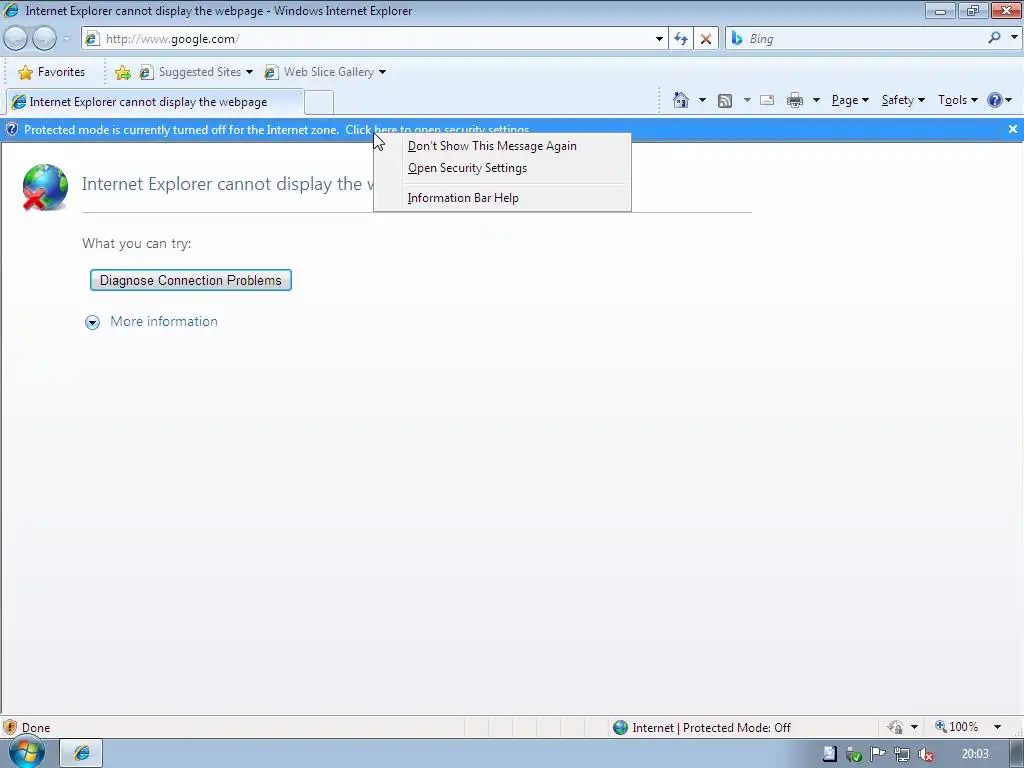This screenshot has width=1024, height=768.
Task: Click the status bar shield icon near Done
Action: (x=10, y=727)
